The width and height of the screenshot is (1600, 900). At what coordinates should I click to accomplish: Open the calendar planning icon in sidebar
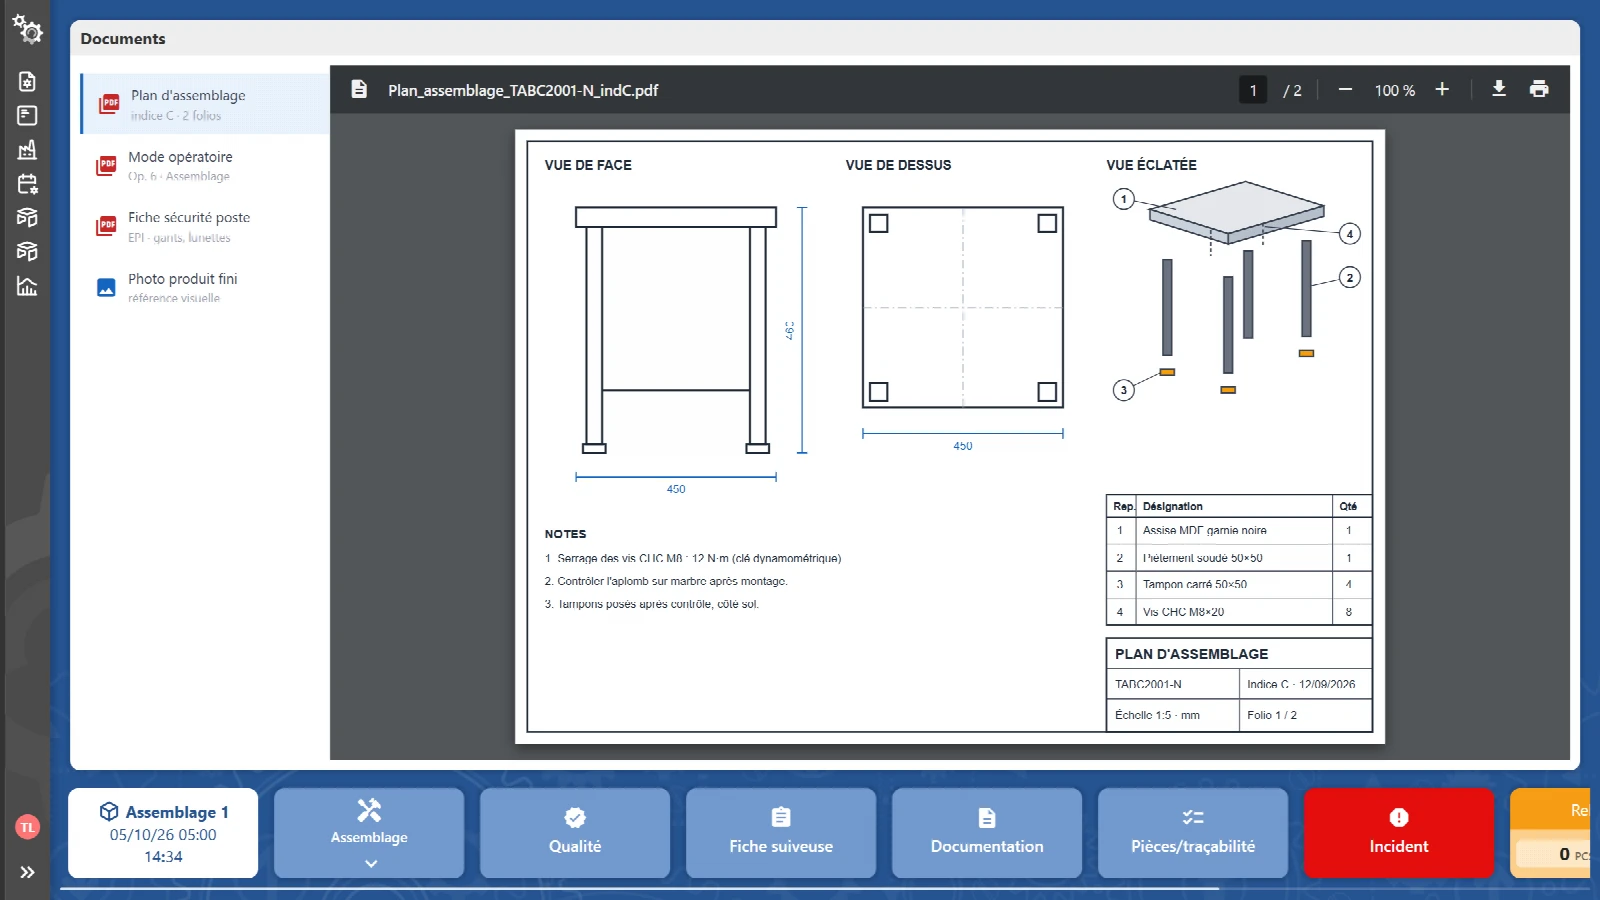[x=27, y=184]
